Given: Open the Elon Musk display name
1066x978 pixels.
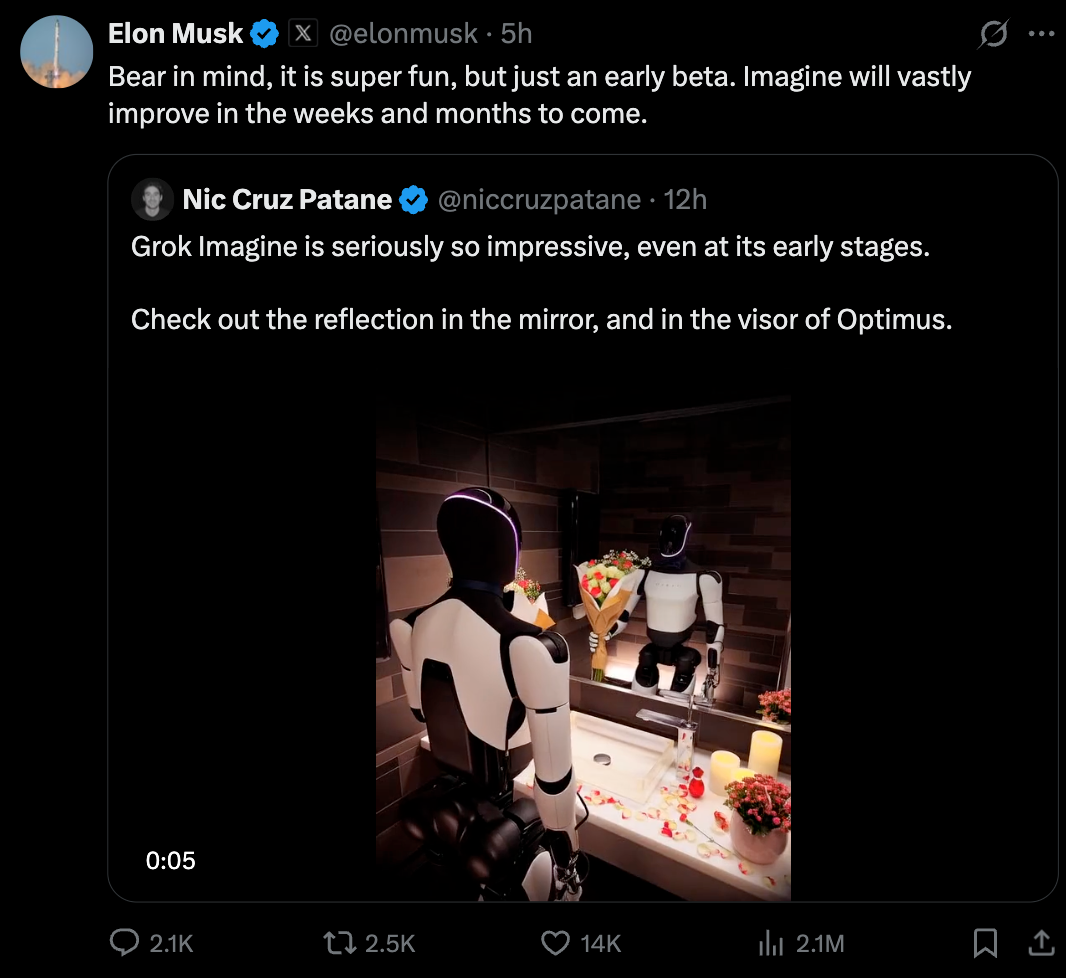Looking at the screenshot, I should pyautogui.click(x=175, y=34).
